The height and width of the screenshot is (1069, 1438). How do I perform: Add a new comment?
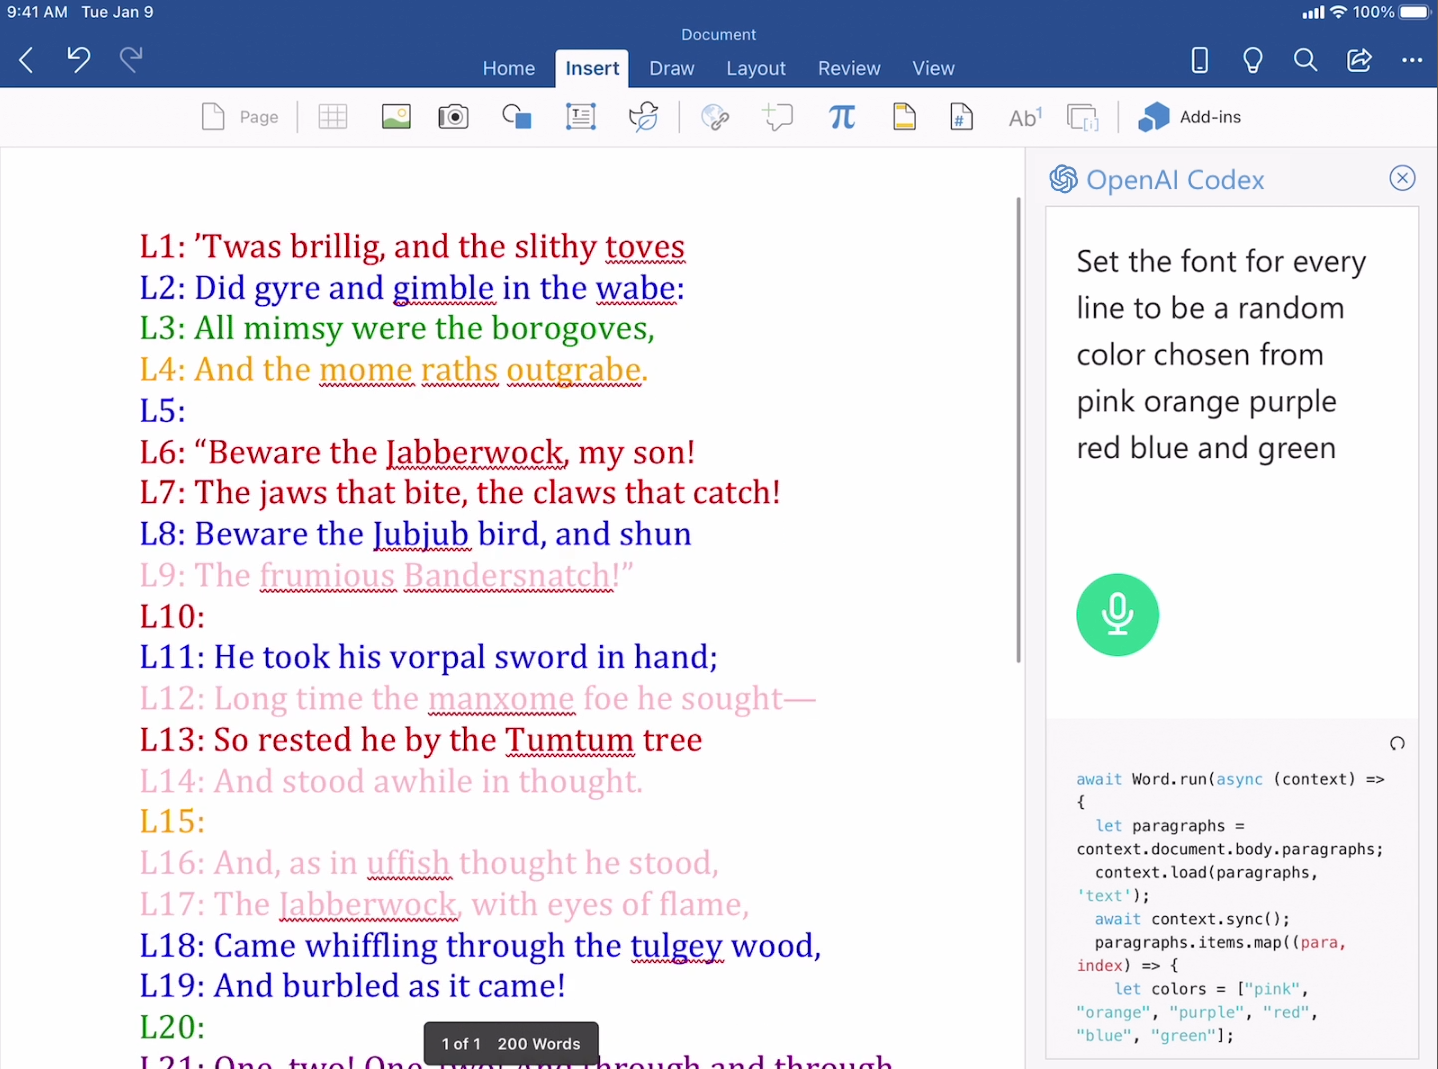(x=778, y=117)
